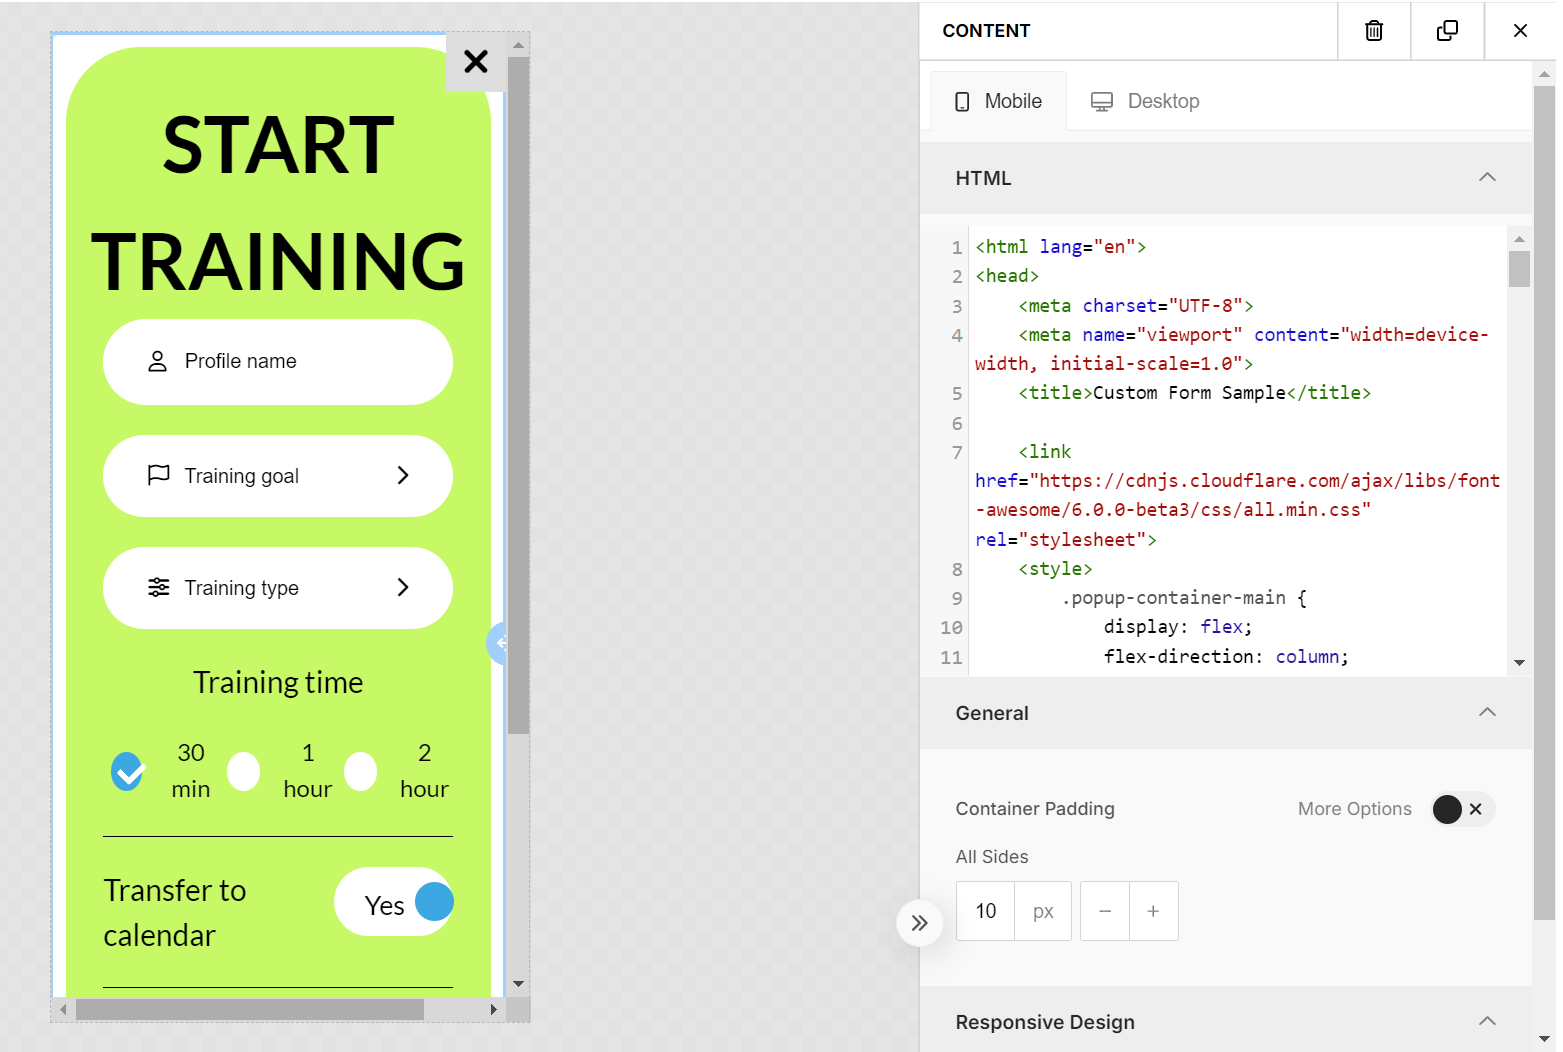Switch to the Mobile tab

pyautogui.click(x=998, y=101)
